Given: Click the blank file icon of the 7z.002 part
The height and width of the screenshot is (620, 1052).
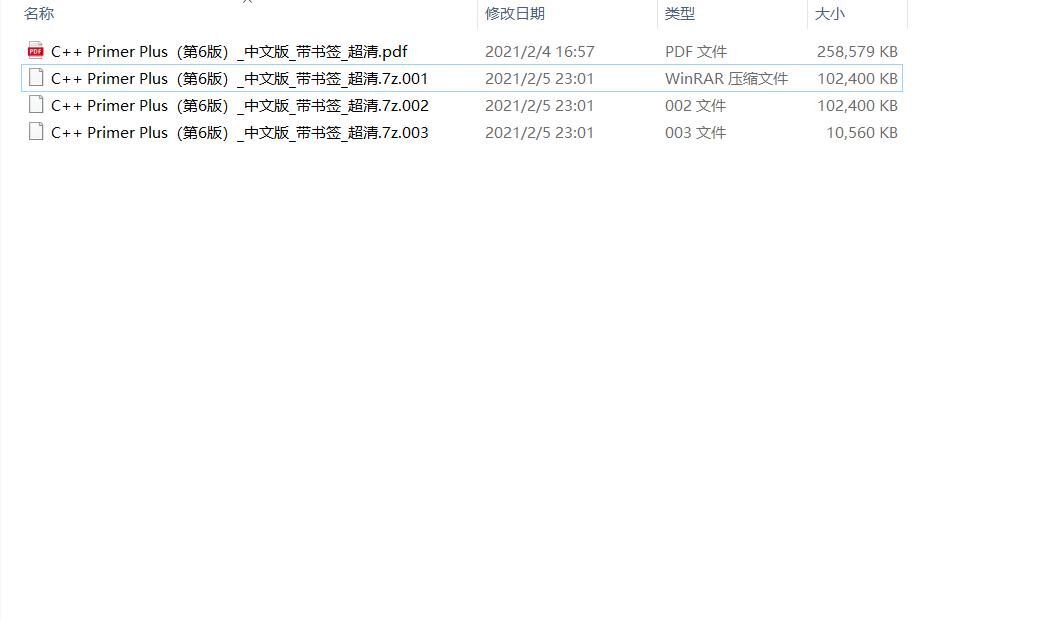Looking at the screenshot, I should 36,105.
